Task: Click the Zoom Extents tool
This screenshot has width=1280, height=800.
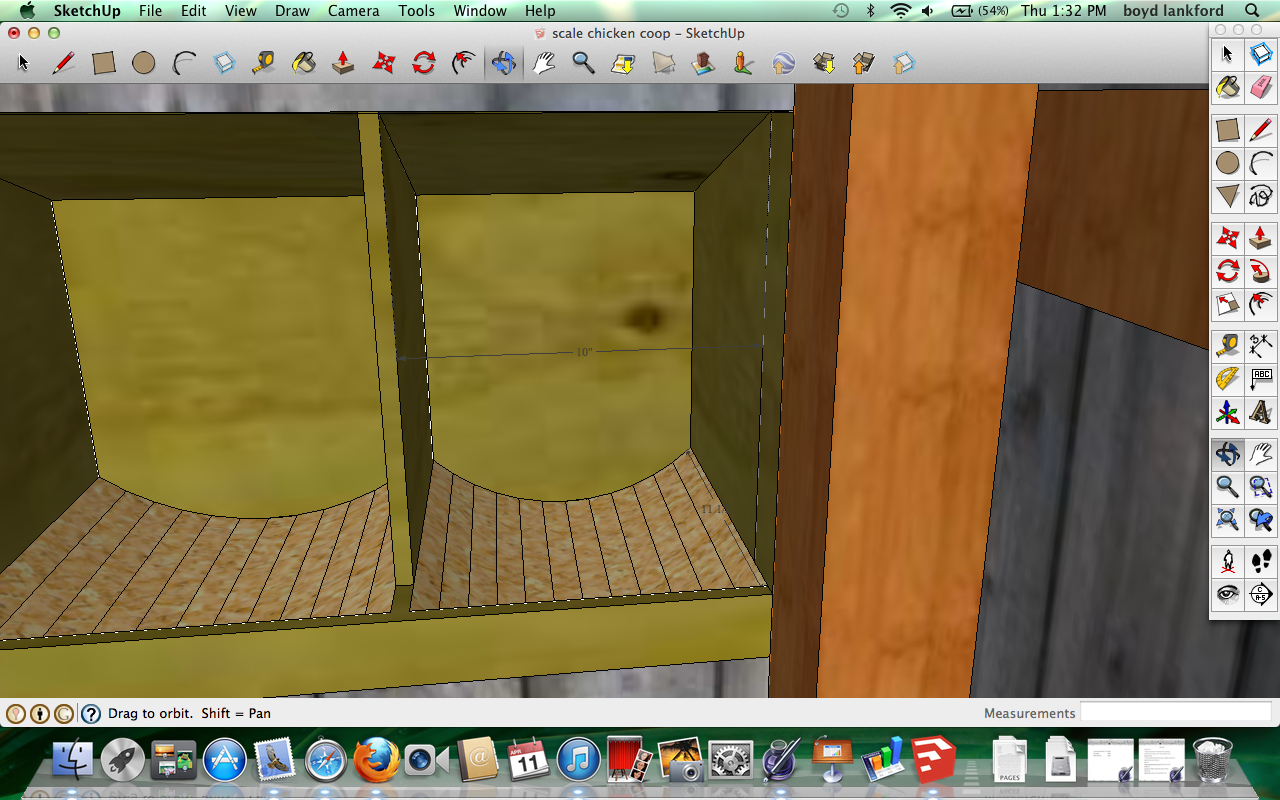Action: pyautogui.click(x=1228, y=519)
